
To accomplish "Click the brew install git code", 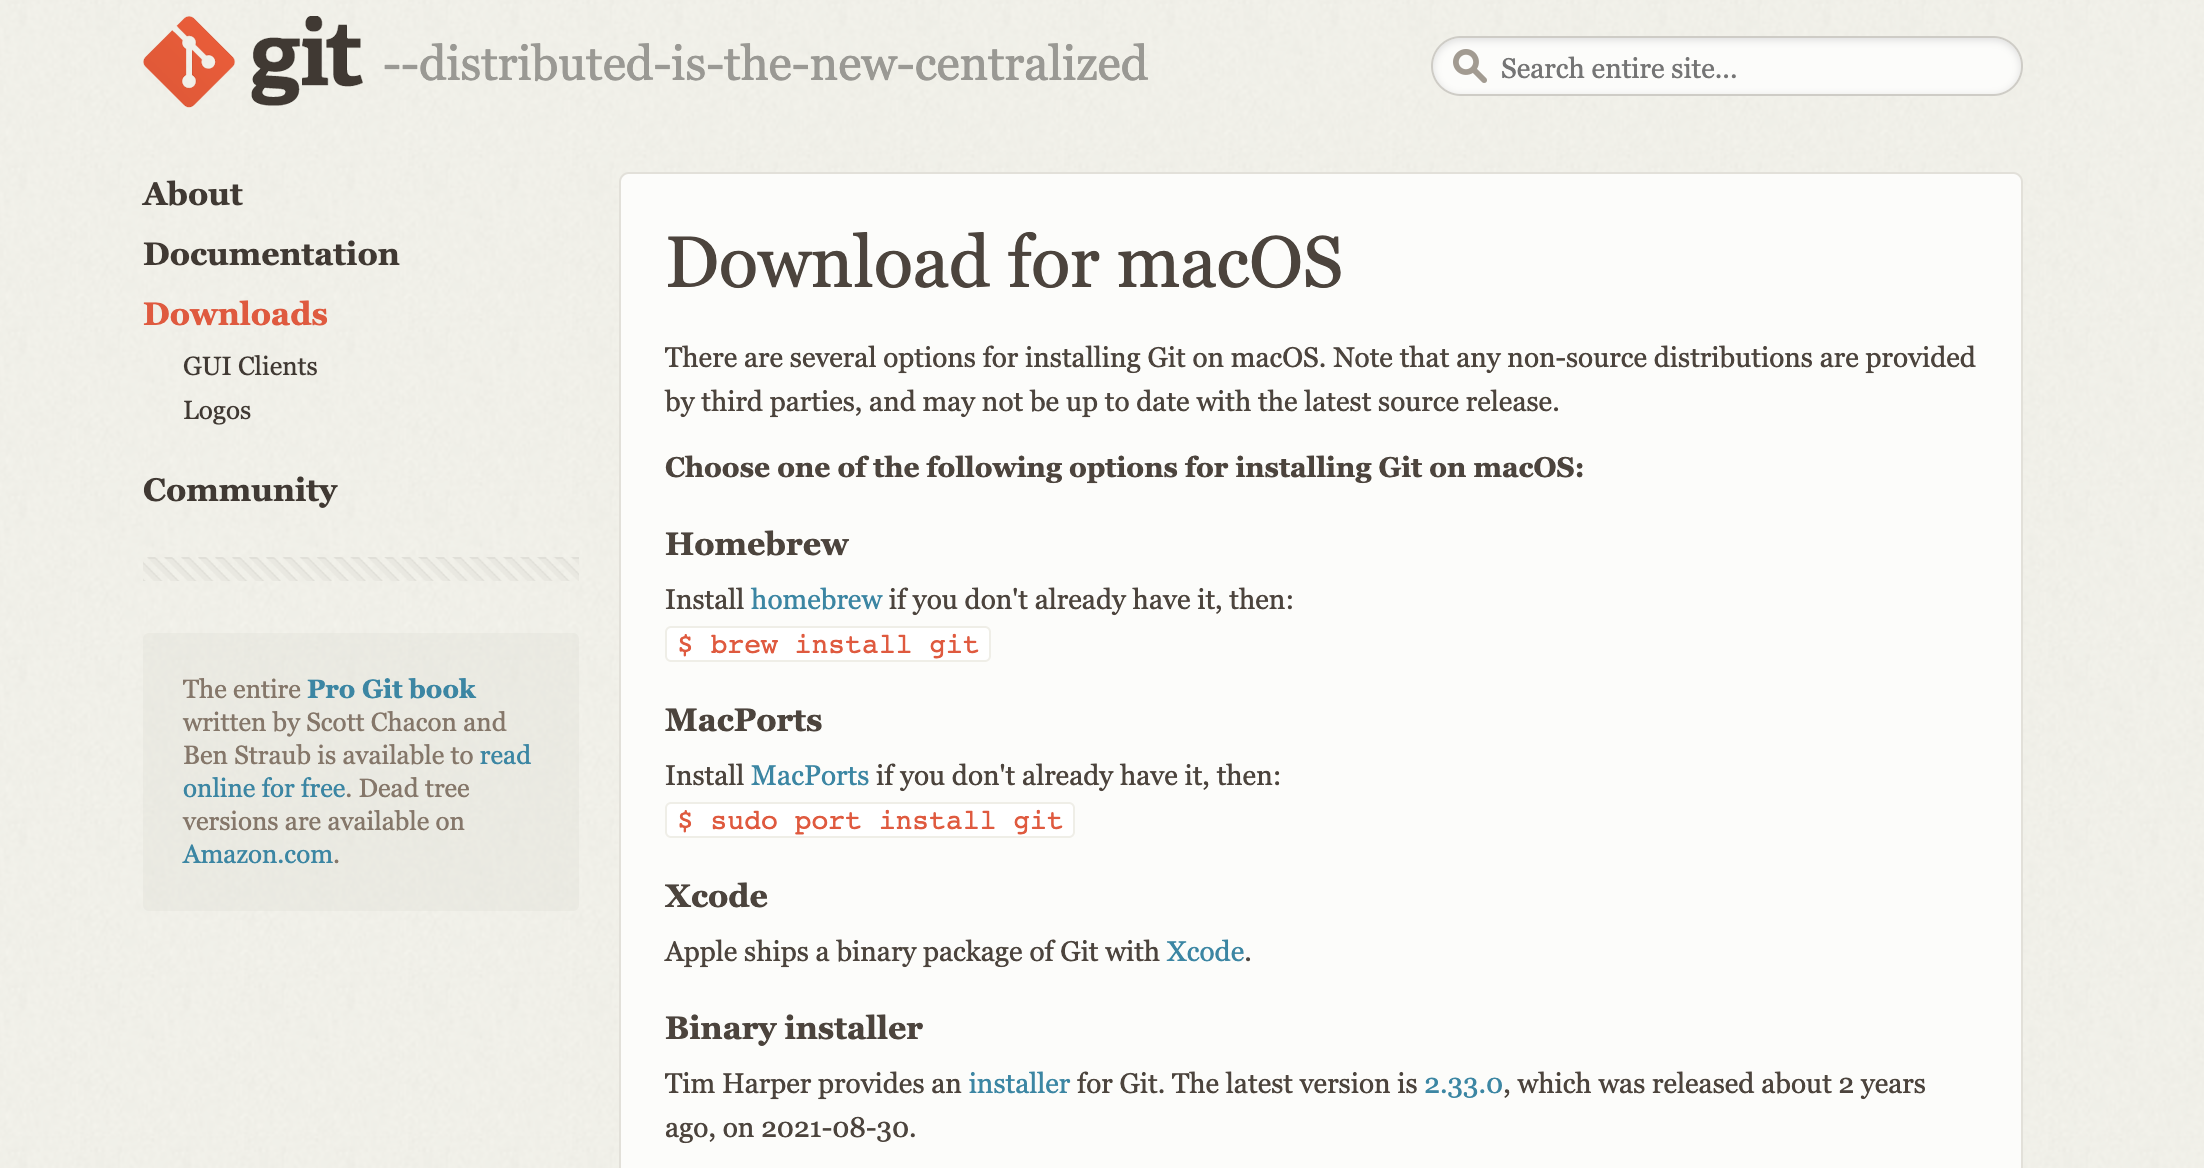I will pyautogui.click(x=828, y=645).
